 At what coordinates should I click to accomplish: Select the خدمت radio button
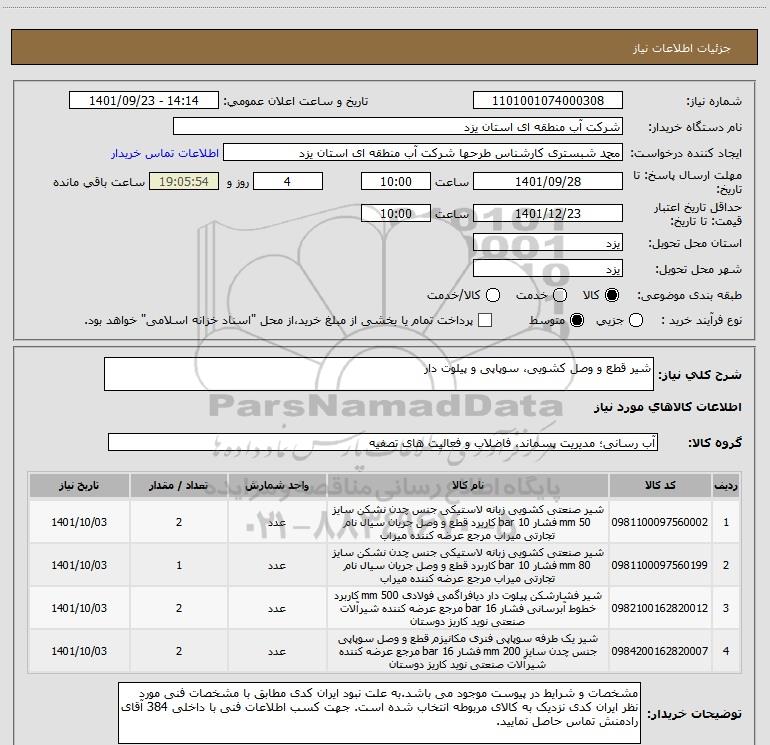[560, 295]
